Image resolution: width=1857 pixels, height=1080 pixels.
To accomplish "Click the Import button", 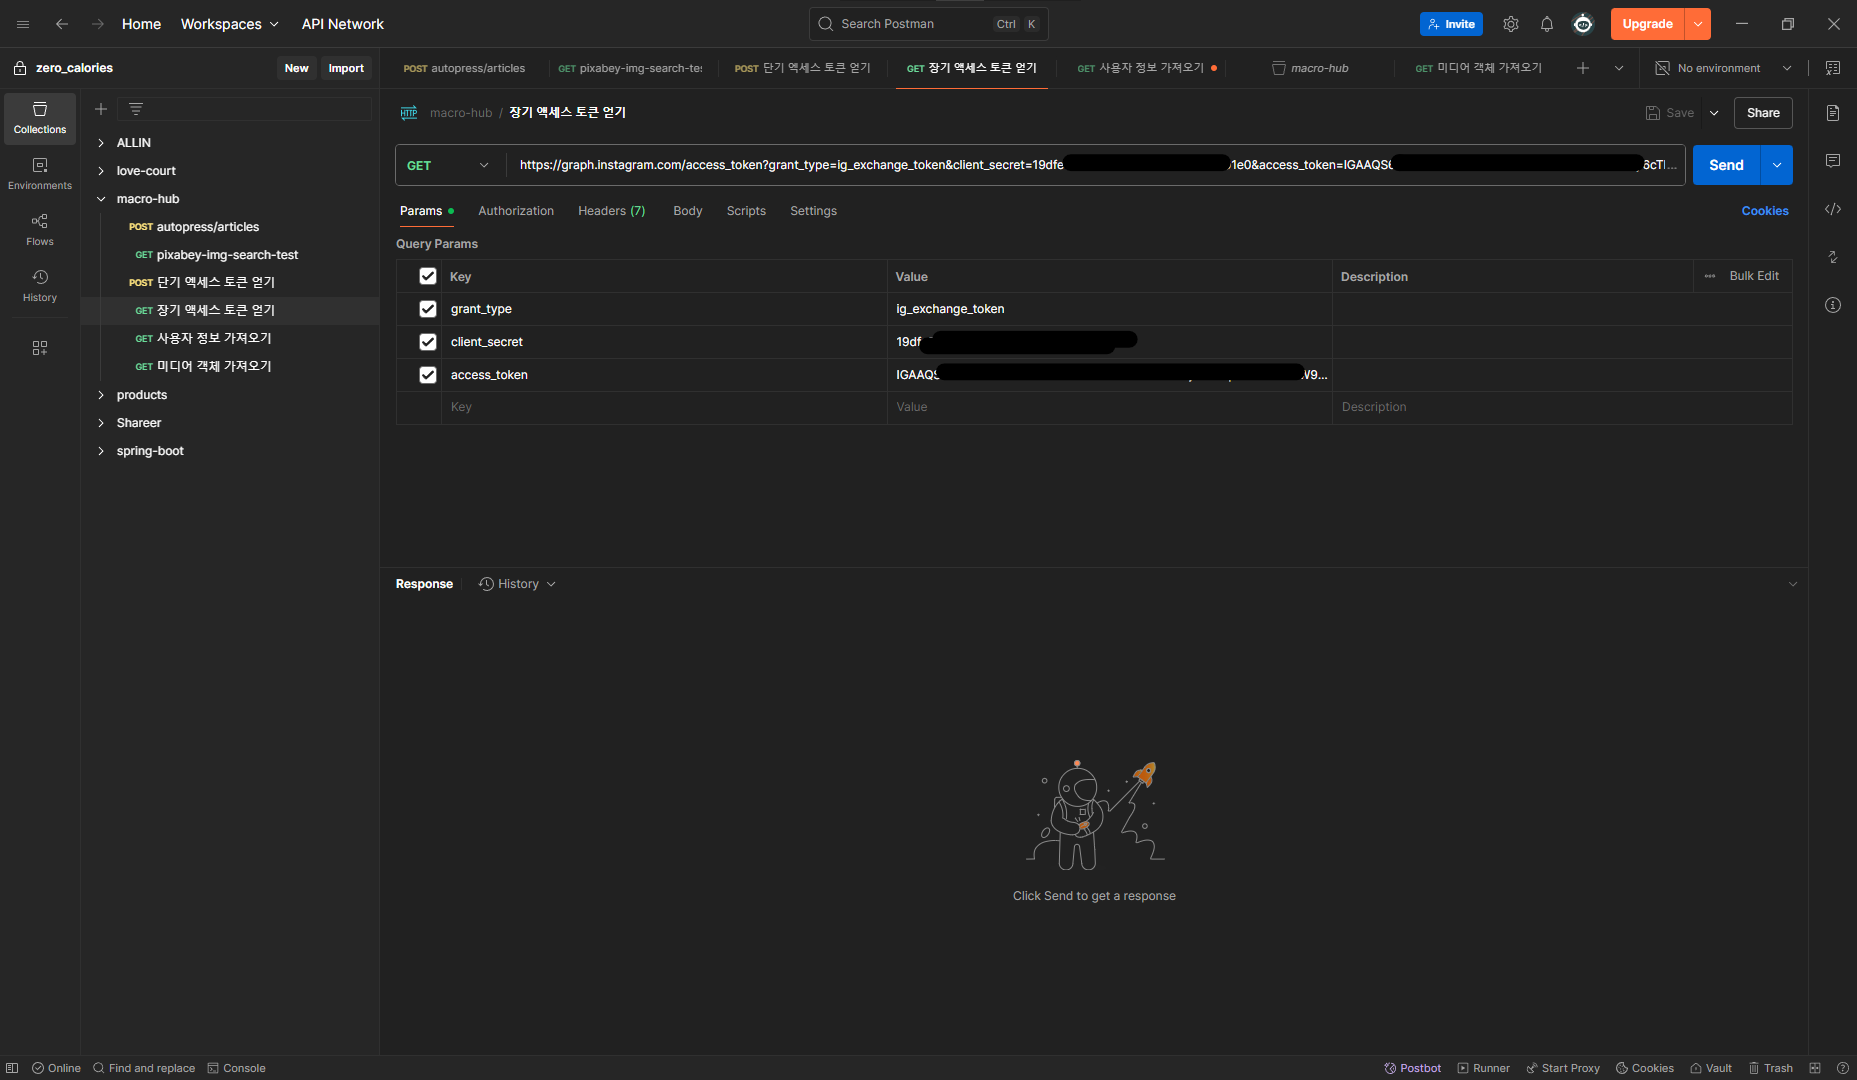I will [x=346, y=68].
